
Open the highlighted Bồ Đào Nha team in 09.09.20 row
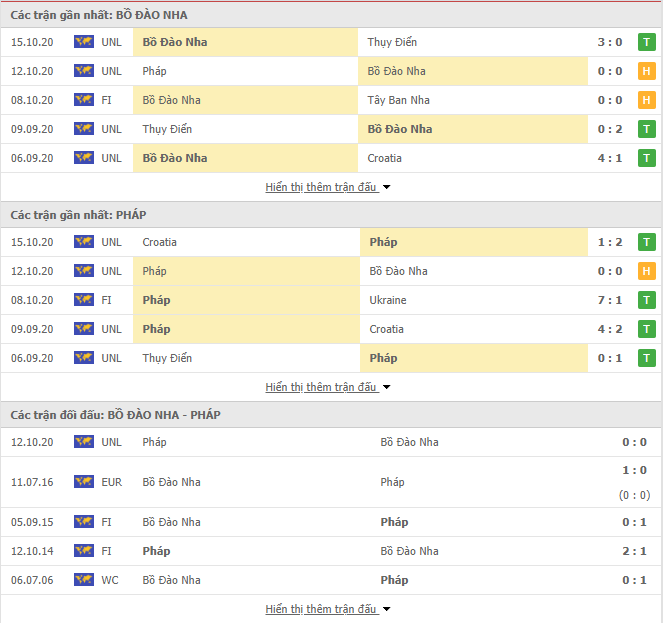point(400,129)
